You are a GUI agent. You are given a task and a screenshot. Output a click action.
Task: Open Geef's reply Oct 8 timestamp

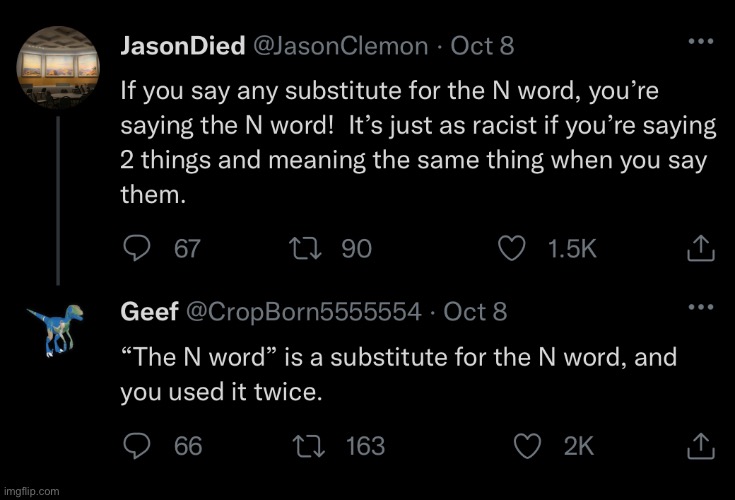(x=475, y=312)
